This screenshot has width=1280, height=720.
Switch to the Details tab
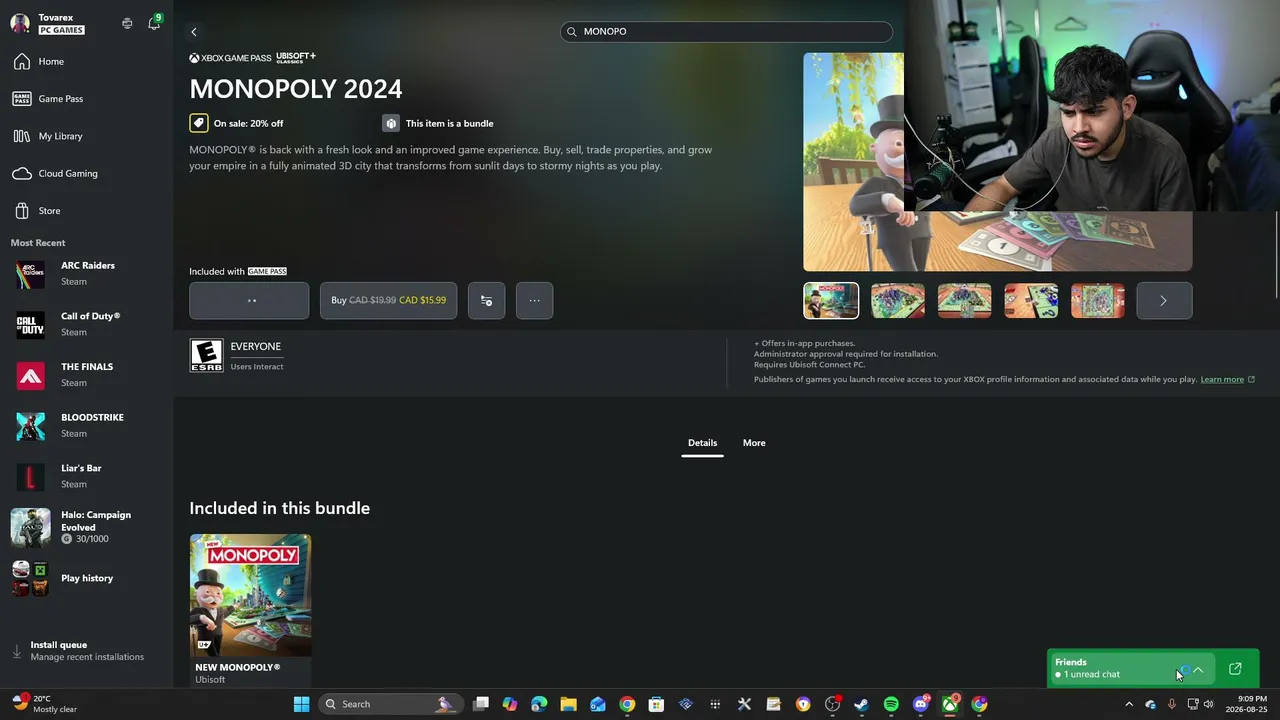(x=702, y=443)
